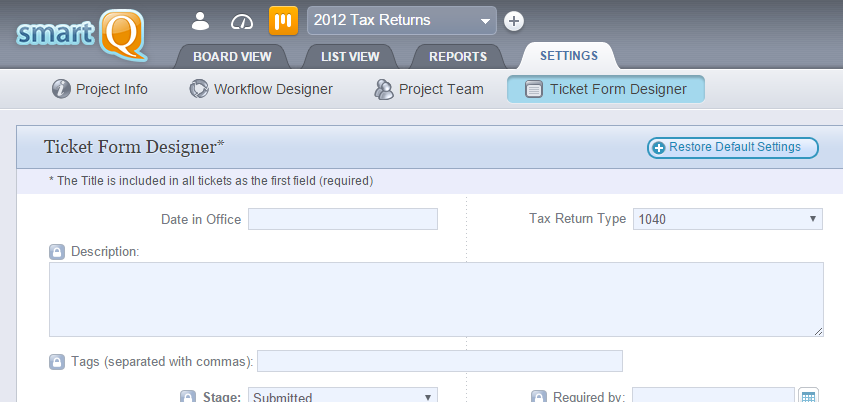Image resolution: width=843 pixels, height=402 pixels.
Task: Click the orange board icon
Action: coord(284,20)
